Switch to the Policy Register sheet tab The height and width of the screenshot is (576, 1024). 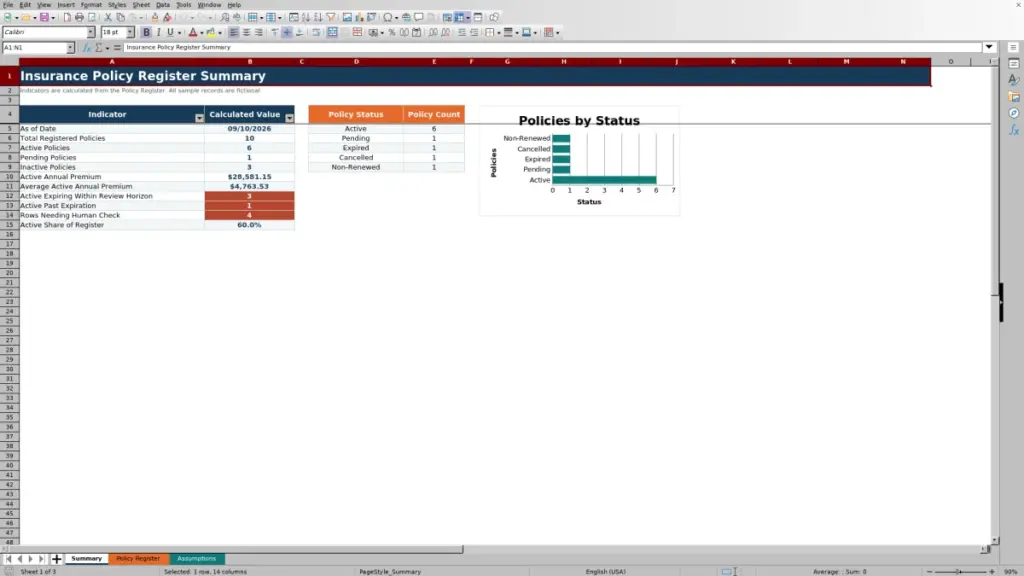(x=138, y=559)
